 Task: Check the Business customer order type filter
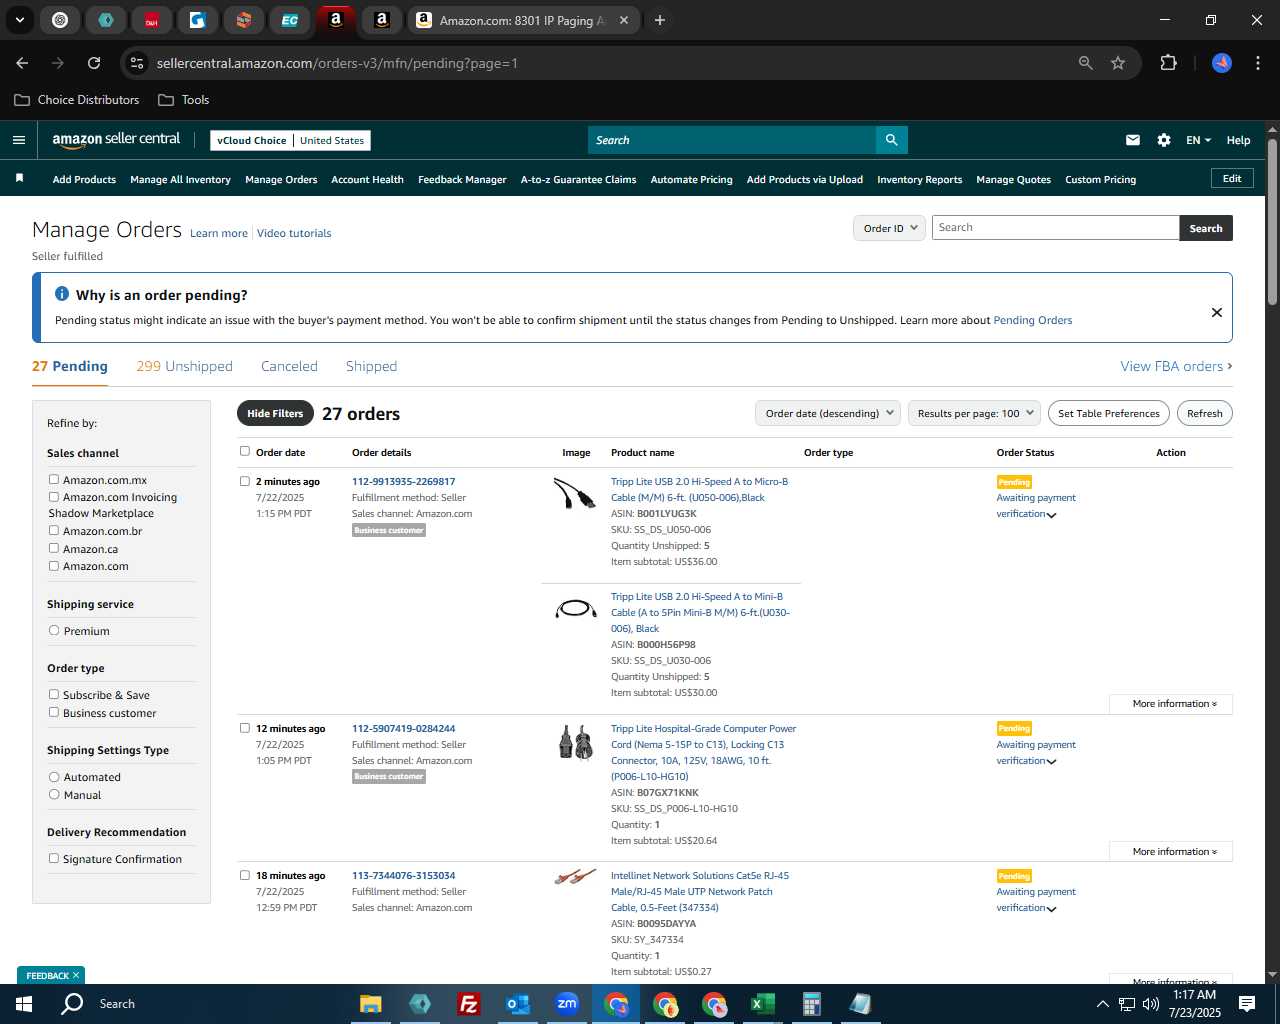tap(54, 712)
